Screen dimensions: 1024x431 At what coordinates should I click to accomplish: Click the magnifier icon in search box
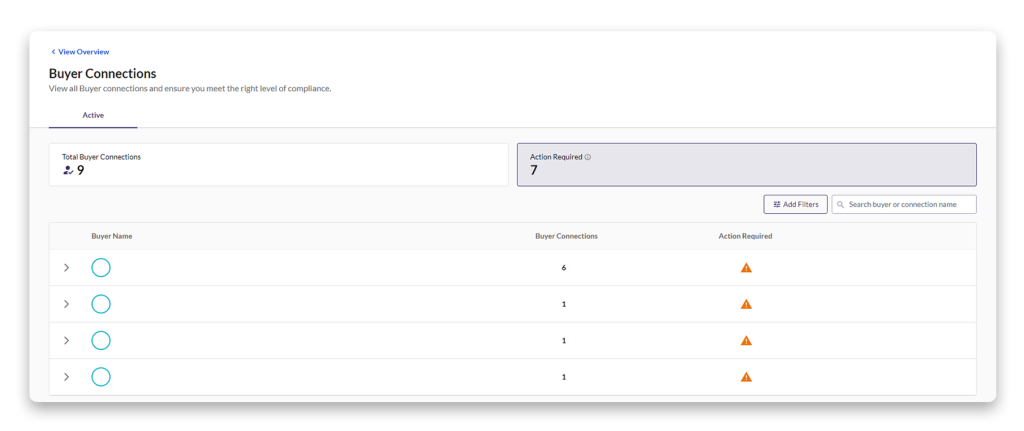tap(841, 204)
